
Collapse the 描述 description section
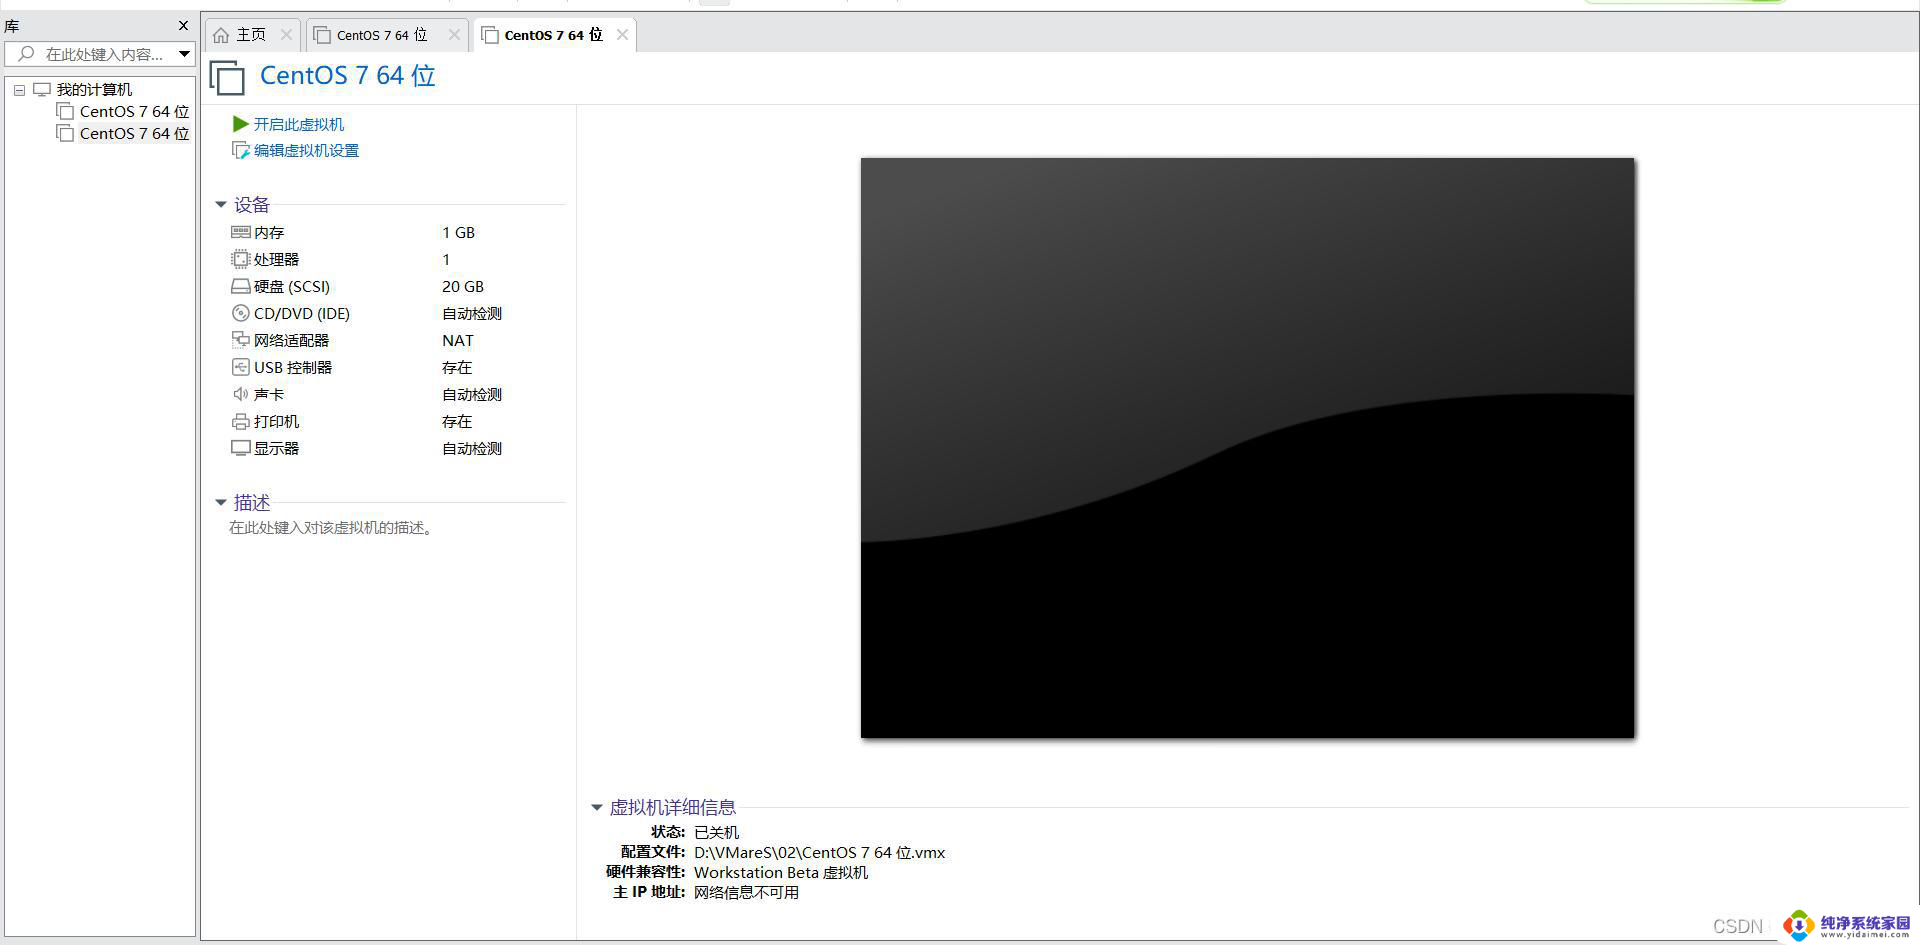(x=221, y=503)
